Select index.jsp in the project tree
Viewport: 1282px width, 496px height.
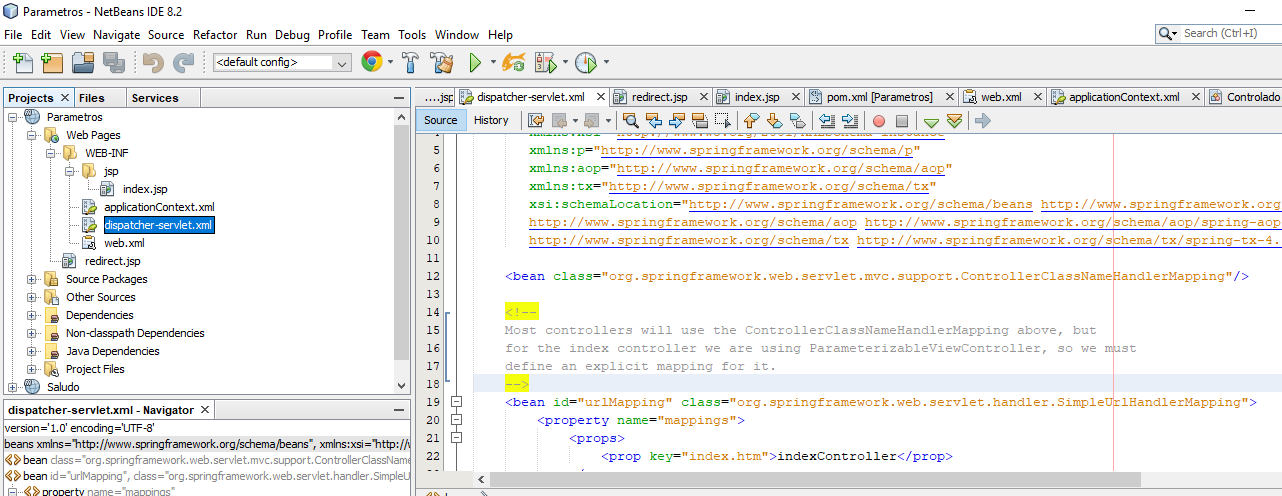pyautogui.click(x=145, y=189)
